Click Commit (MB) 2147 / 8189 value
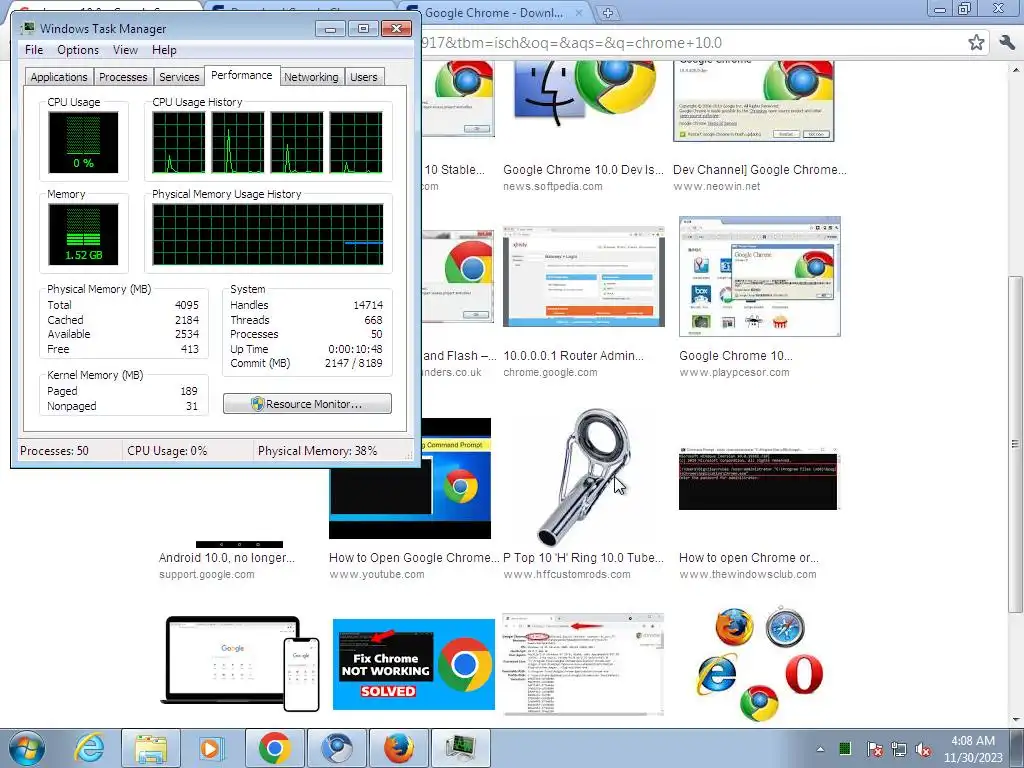The height and width of the screenshot is (768, 1024). [x=353, y=364]
